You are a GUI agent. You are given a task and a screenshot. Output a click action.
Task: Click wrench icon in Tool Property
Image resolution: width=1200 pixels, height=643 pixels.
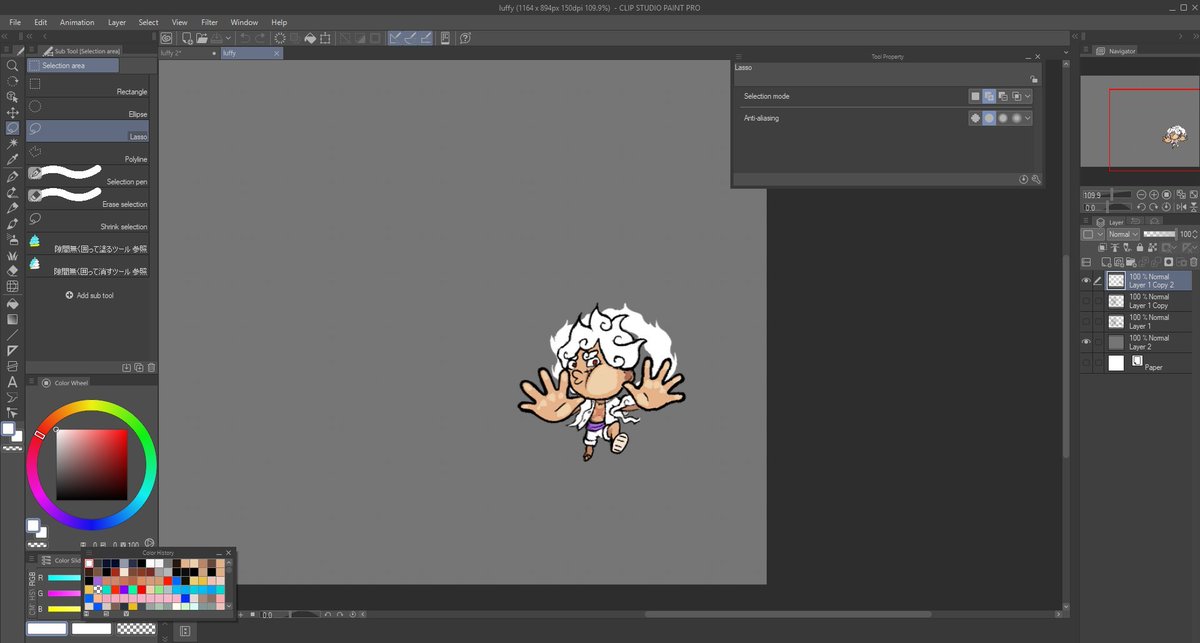1036,179
